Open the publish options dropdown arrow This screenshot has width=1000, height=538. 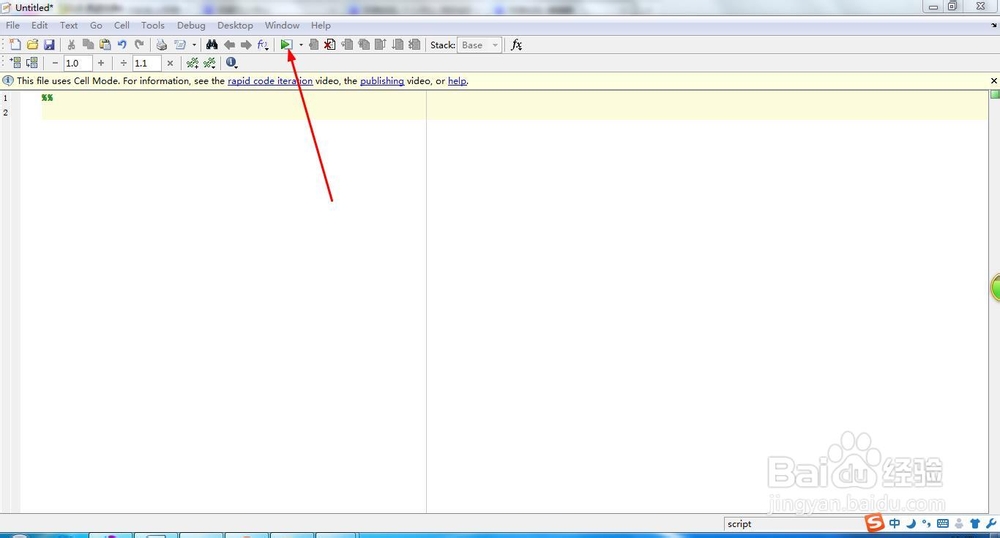point(195,45)
